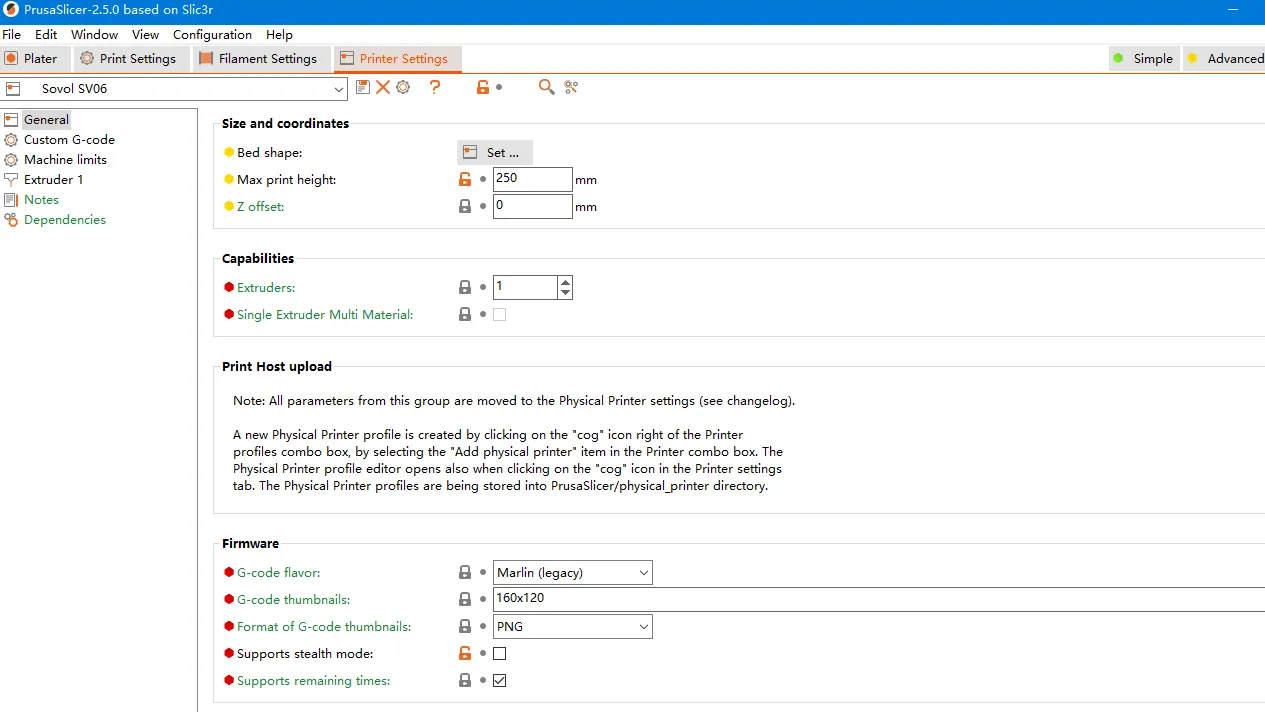Click the Bed shape Set button
This screenshot has height=712, width=1265.
pyautogui.click(x=495, y=153)
